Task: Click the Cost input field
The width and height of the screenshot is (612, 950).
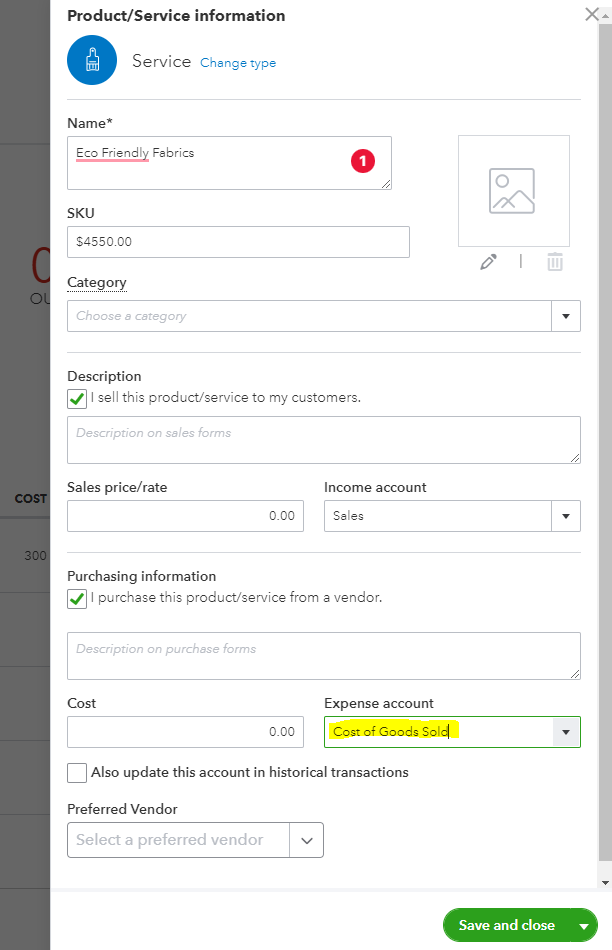Action: click(x=185, y=732)
